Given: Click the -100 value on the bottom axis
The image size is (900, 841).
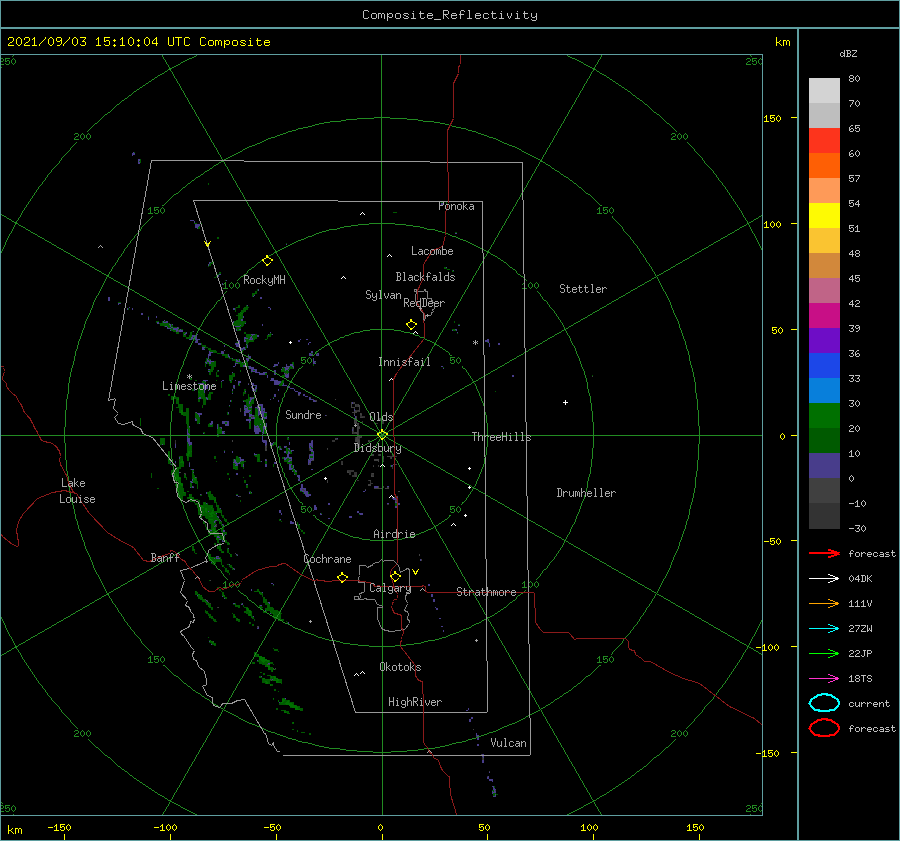Looking at the screenshot, I should (165, 827).
